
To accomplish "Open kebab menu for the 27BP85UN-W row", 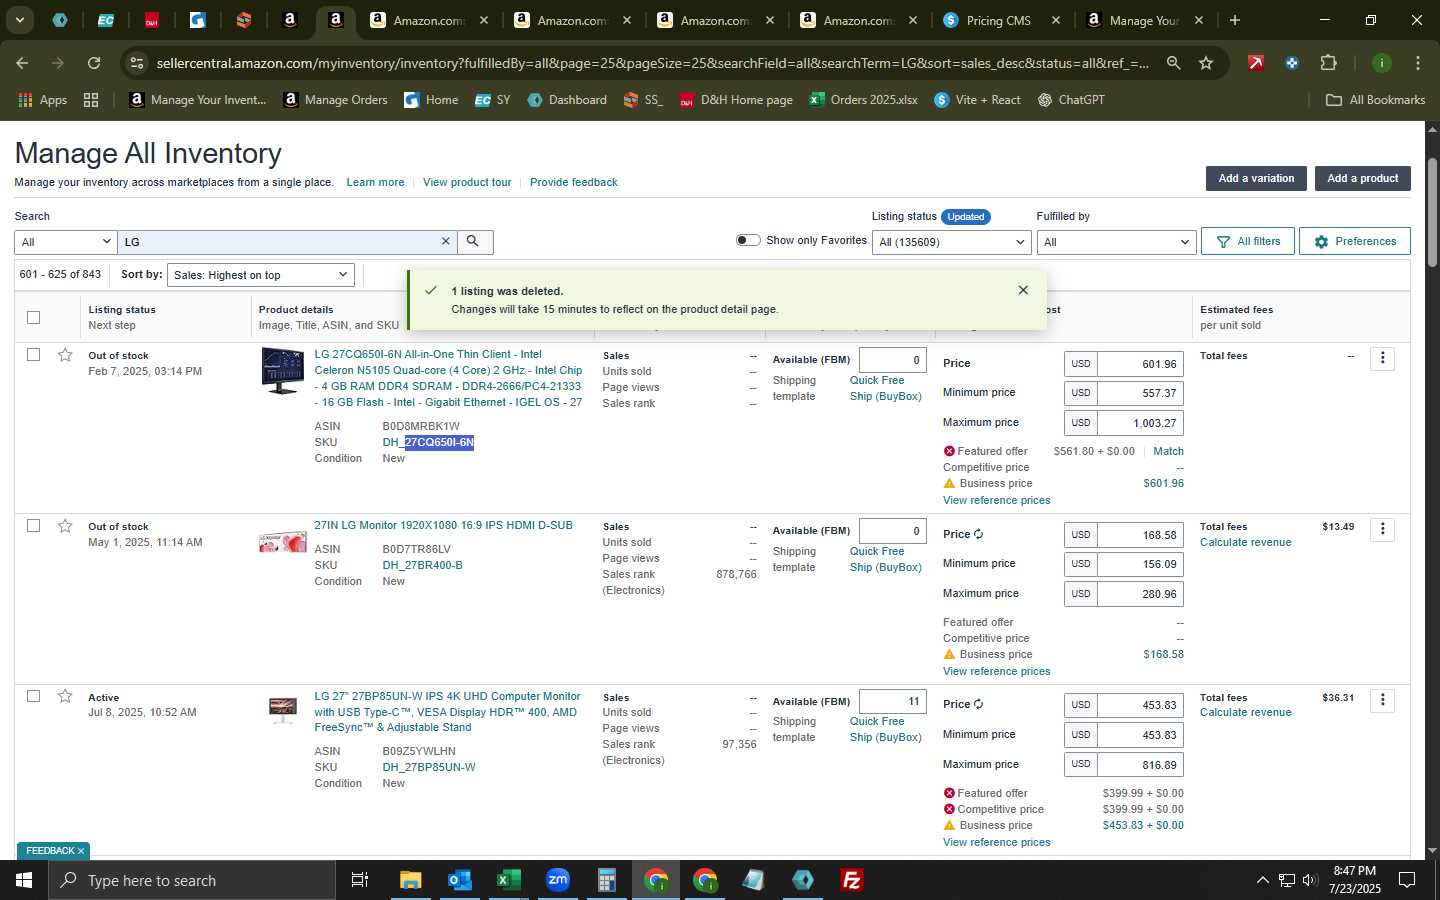I will 1383,700.
